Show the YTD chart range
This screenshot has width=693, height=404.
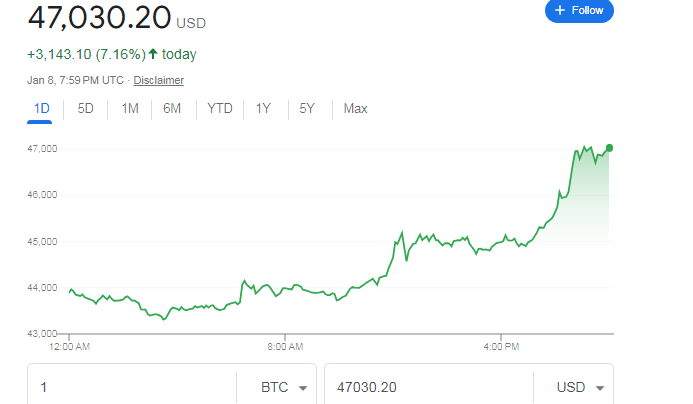click(x=220, y=109)
